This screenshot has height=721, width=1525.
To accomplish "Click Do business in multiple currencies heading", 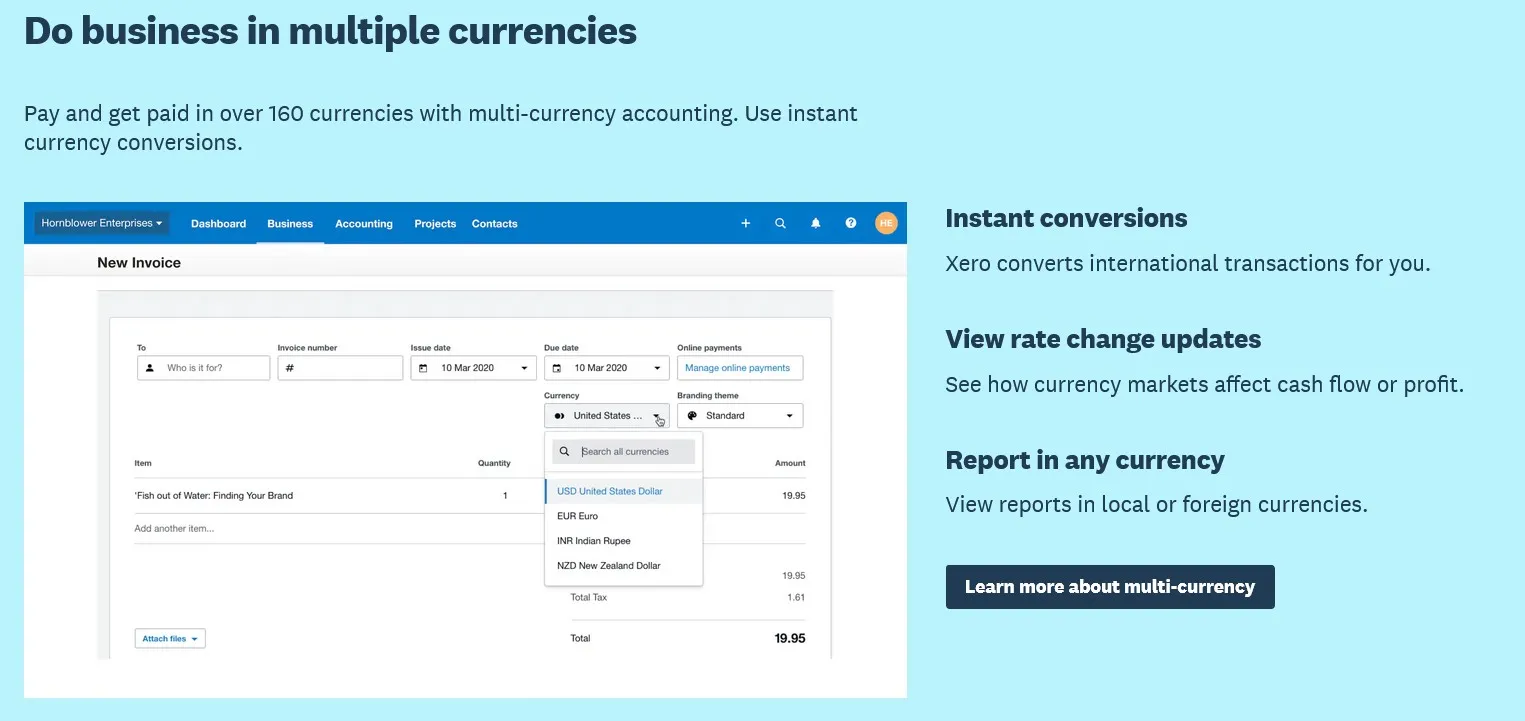I will (330, 30).
